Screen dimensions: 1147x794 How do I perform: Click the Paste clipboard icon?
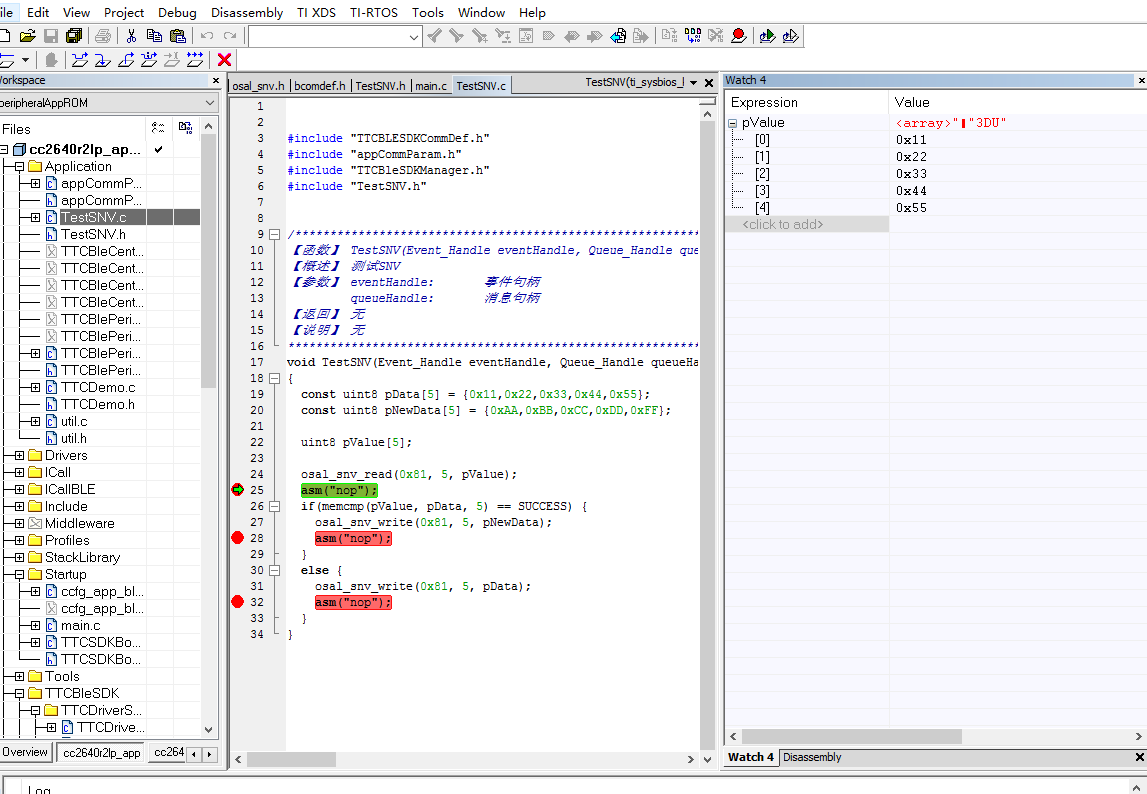[178, 36]
